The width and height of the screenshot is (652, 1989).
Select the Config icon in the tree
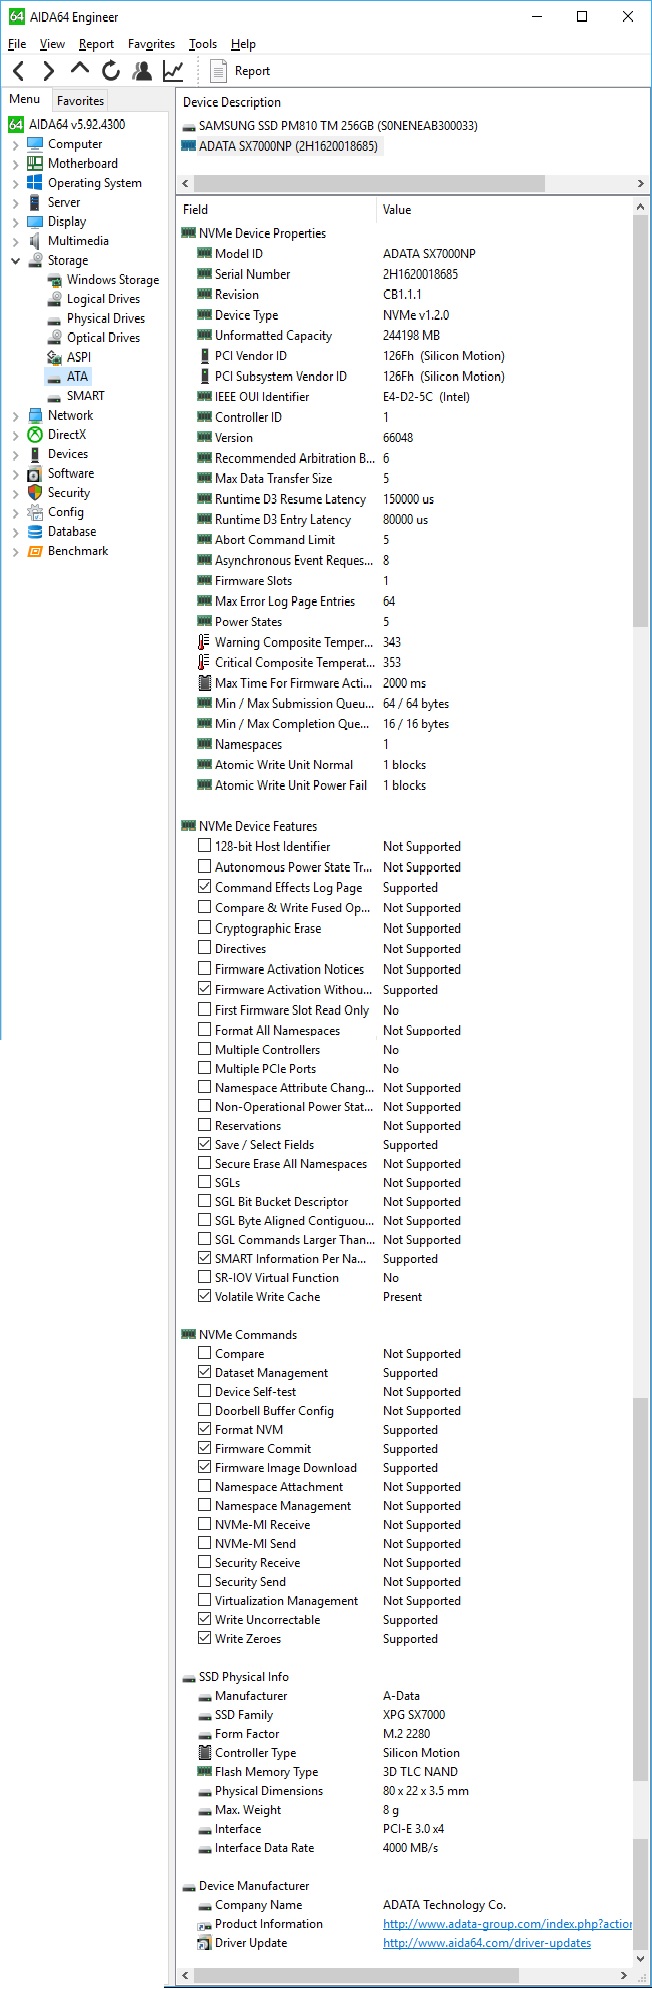[x=35, y=512]
